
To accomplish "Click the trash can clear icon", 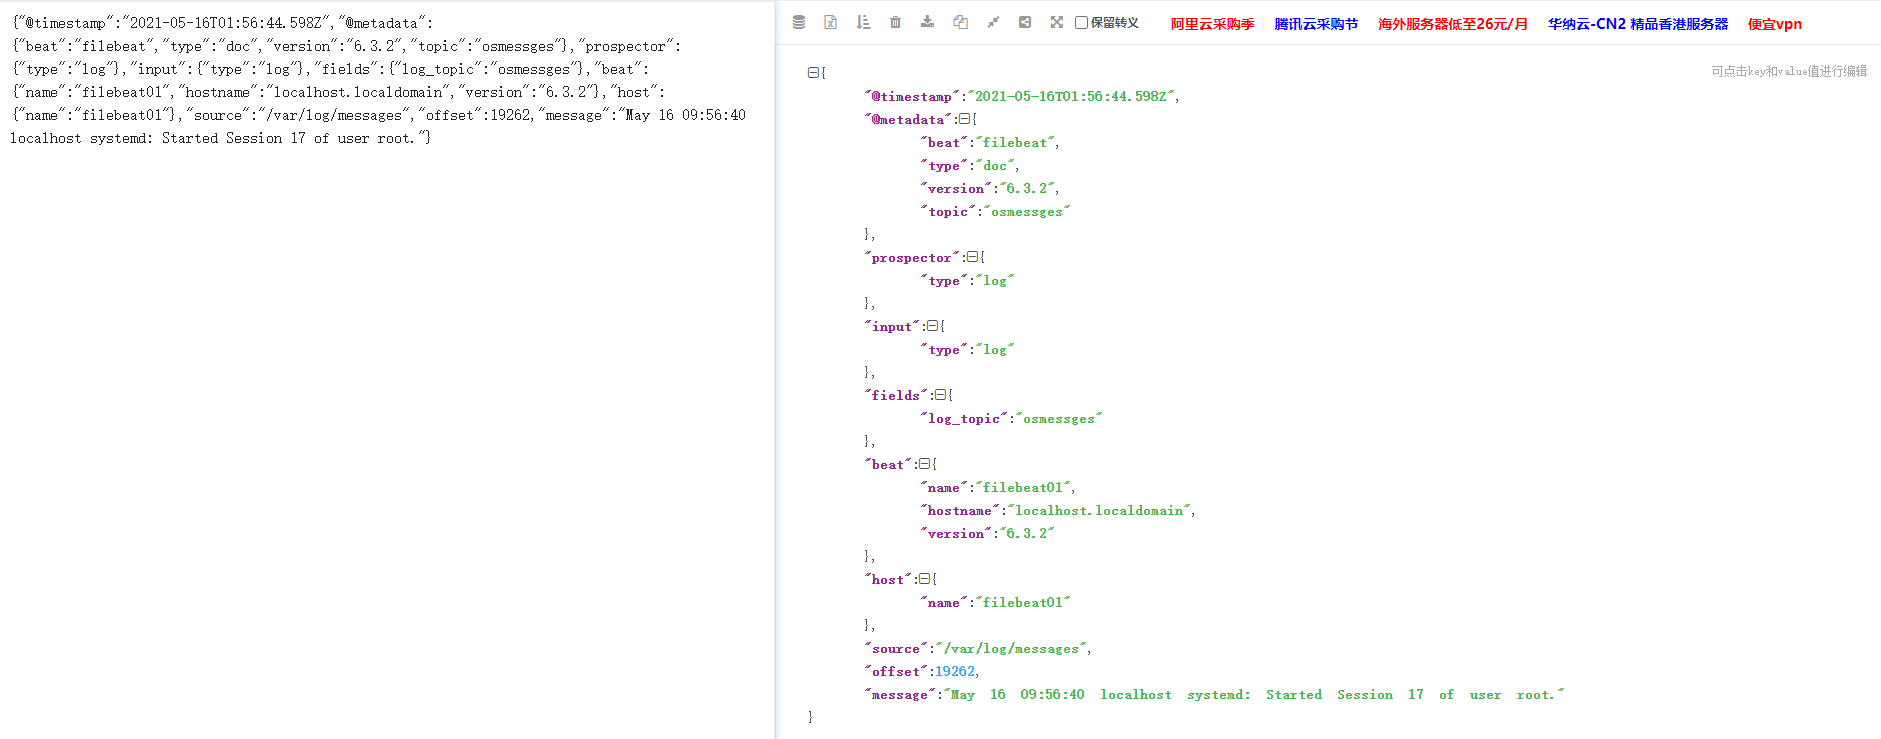I will point(895,22).
